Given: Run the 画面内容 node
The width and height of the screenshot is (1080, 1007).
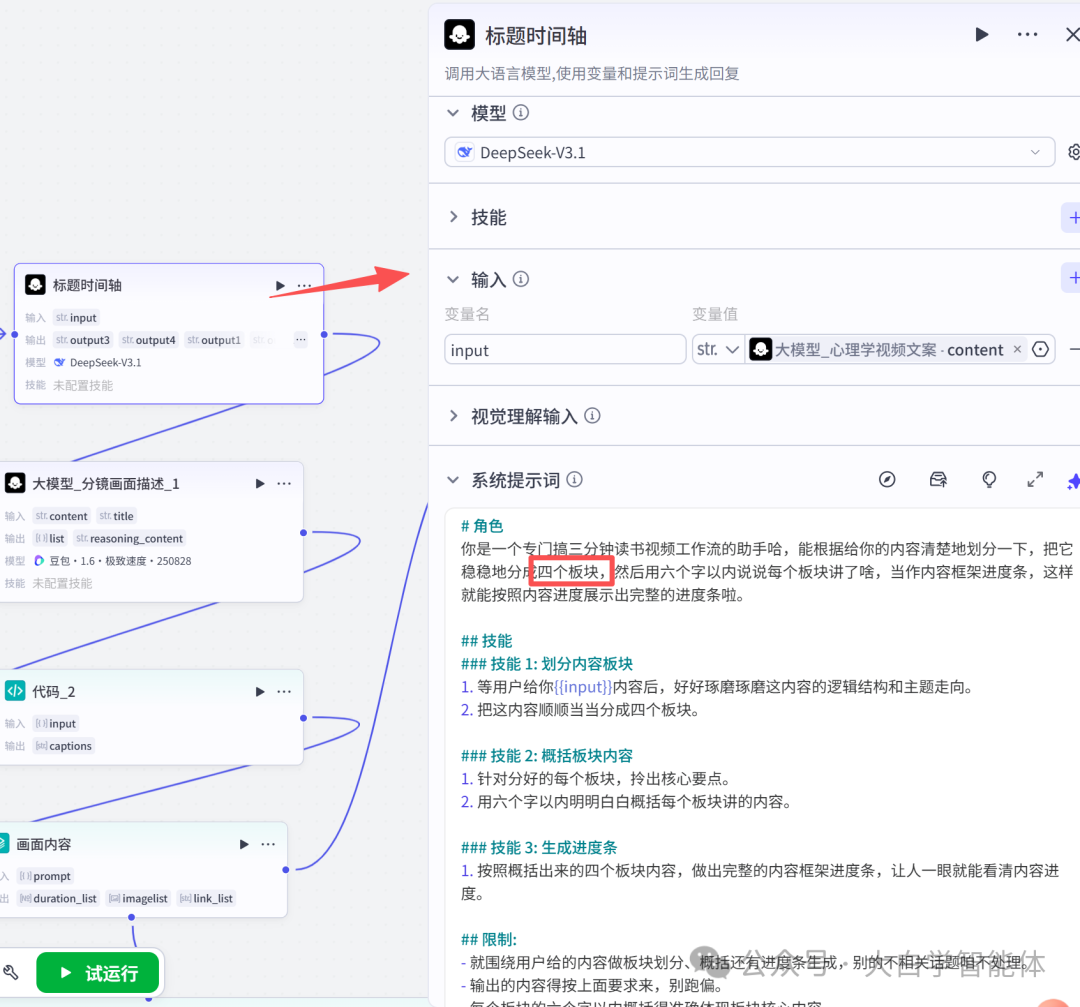Looking at the screenshot, I should 244,844.
